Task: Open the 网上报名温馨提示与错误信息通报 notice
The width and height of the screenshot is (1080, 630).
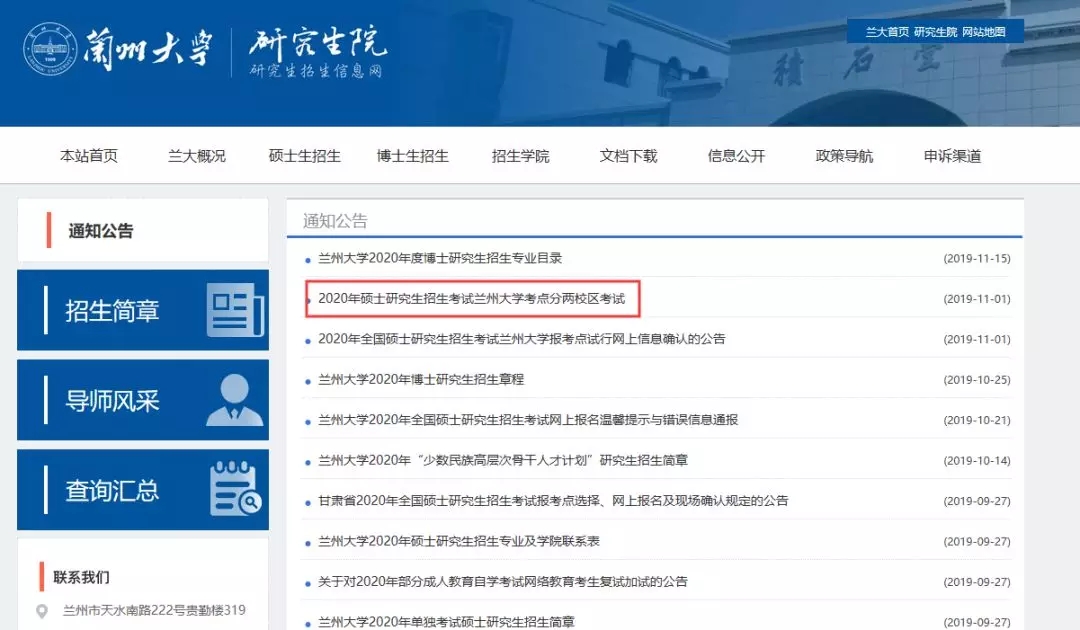Action: pyautogui.click(x=528, y=420)
